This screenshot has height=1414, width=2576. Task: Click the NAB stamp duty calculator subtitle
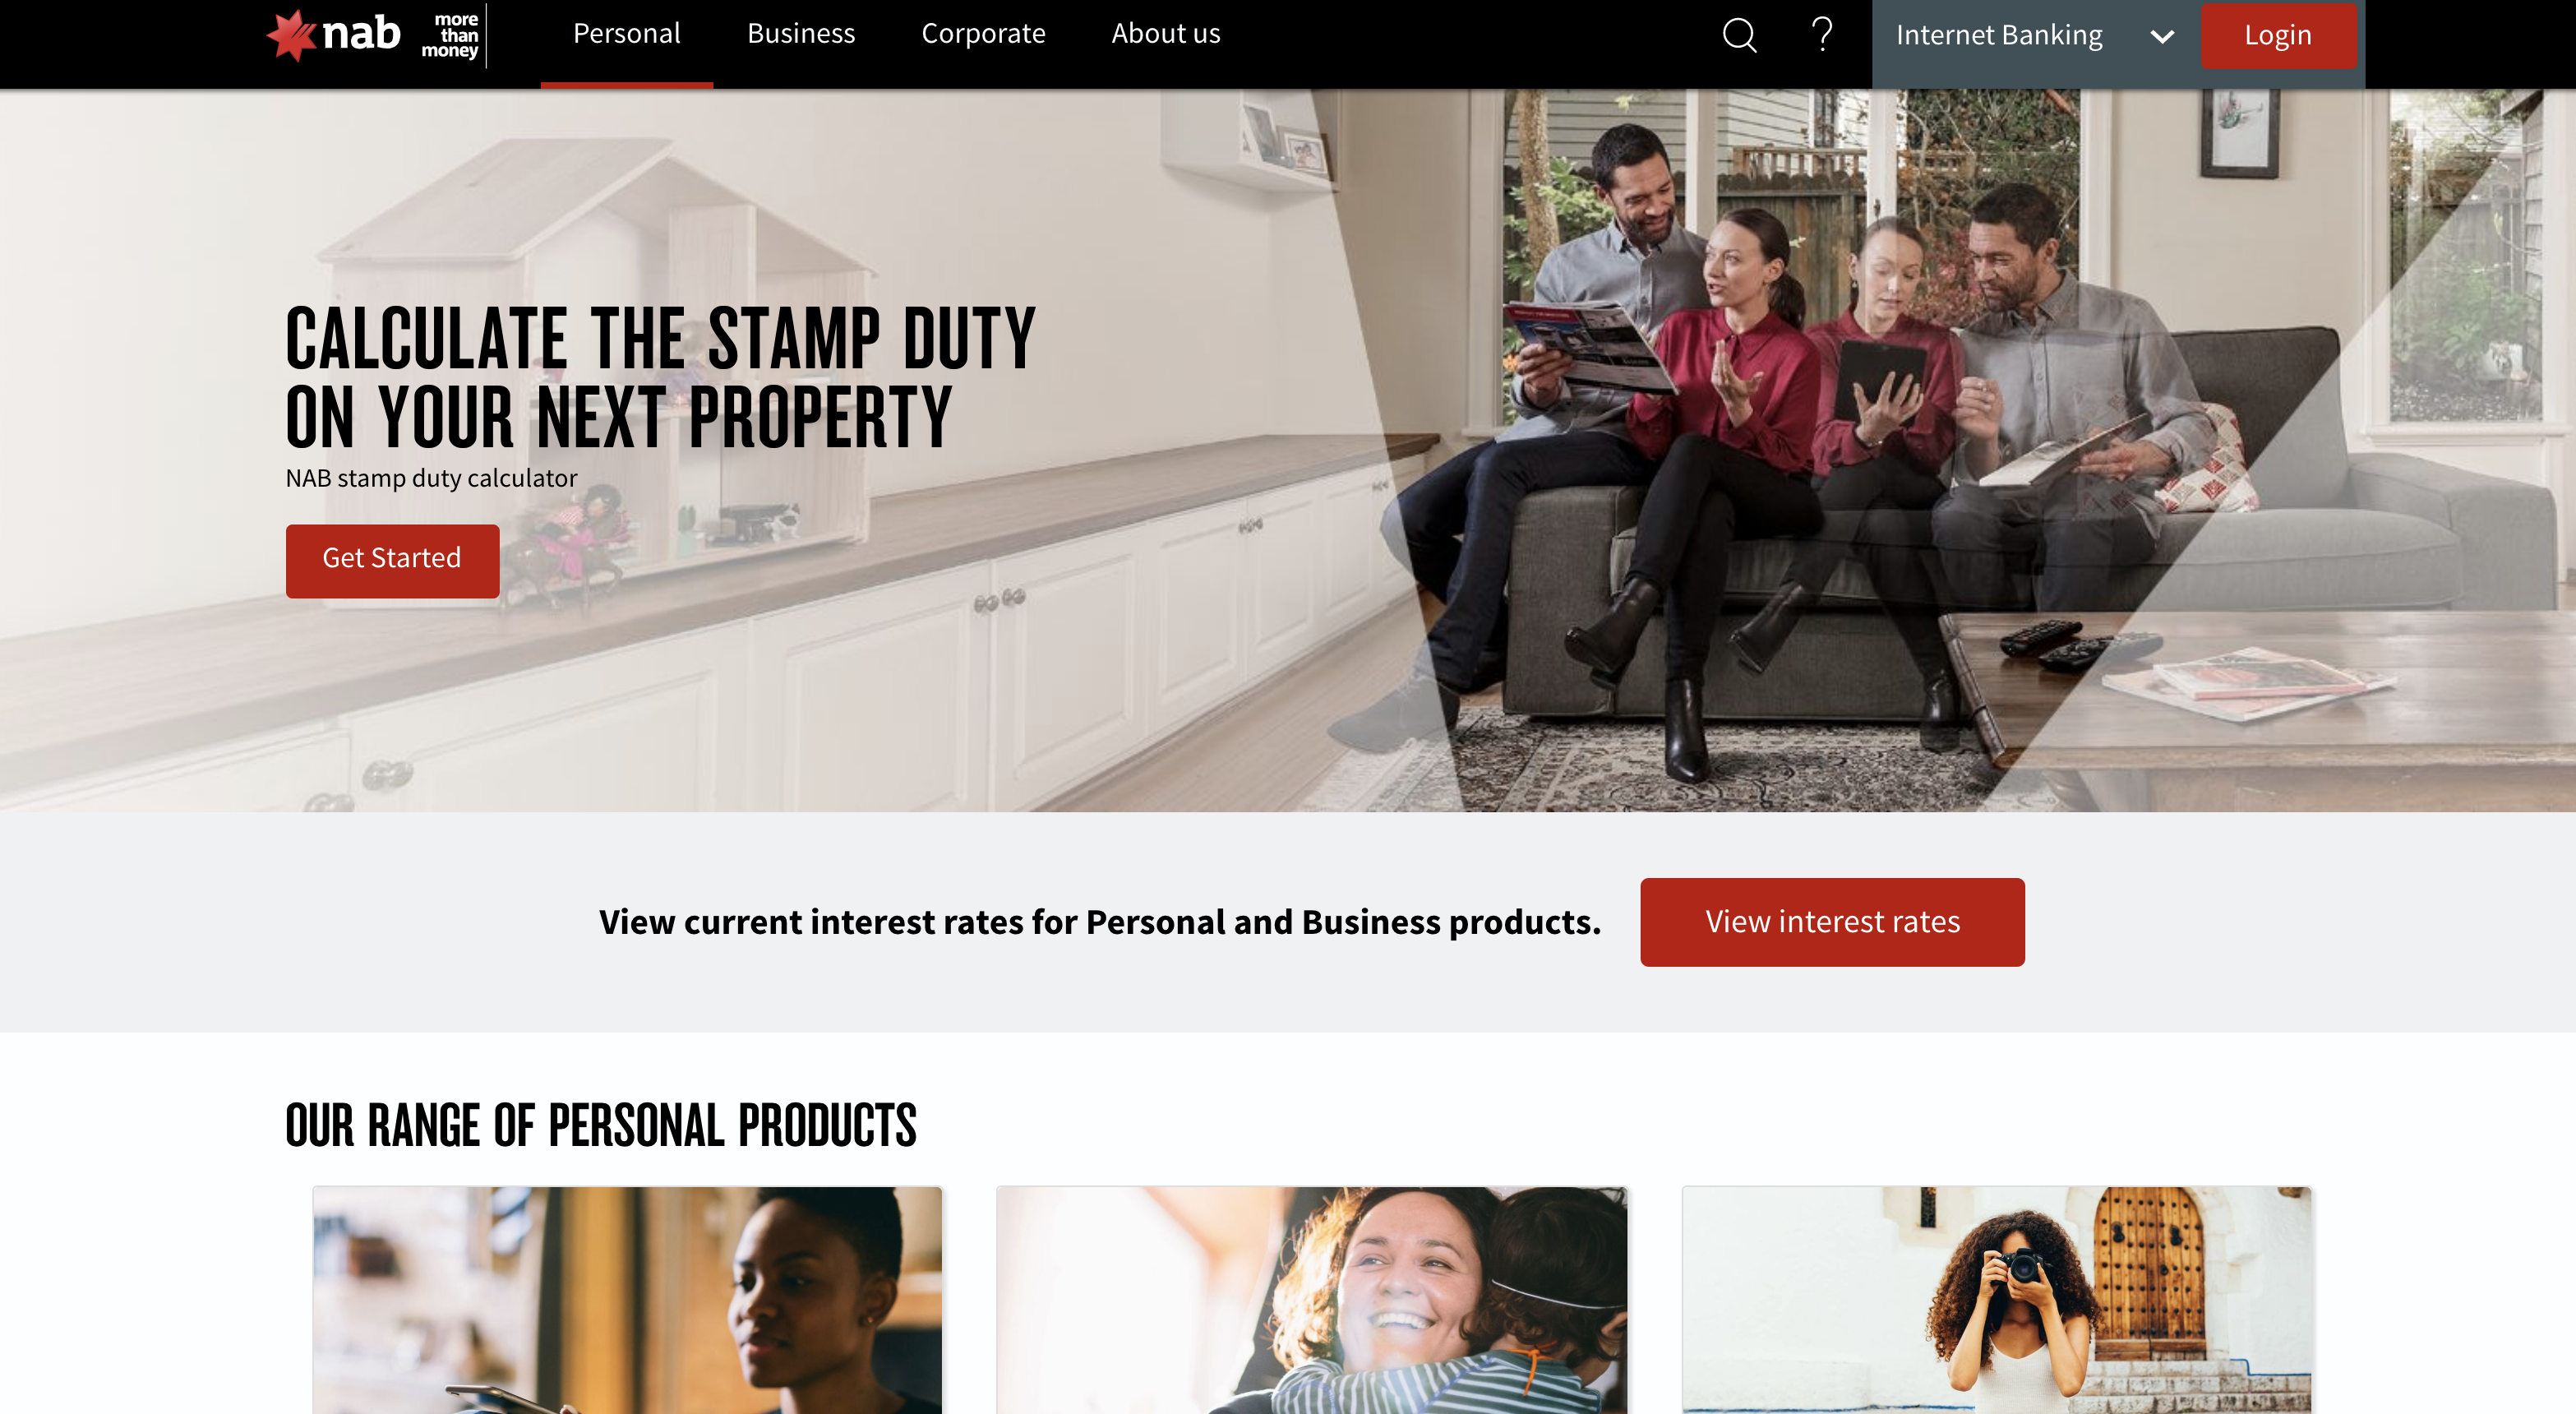pyautogui.click(x=431, y=478)
